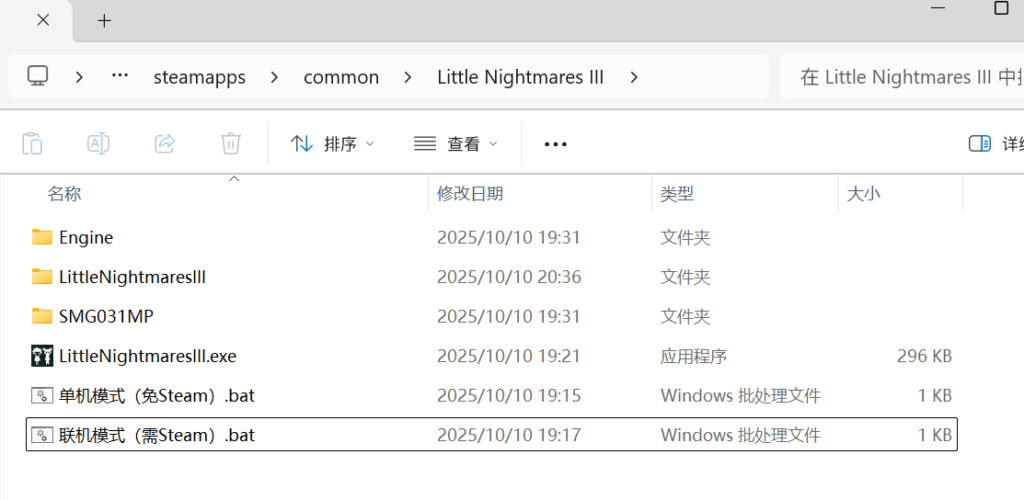Click the share icon in the toolbar
Viewport: 1024px width, 500px height.
click(x=165, y=143)
